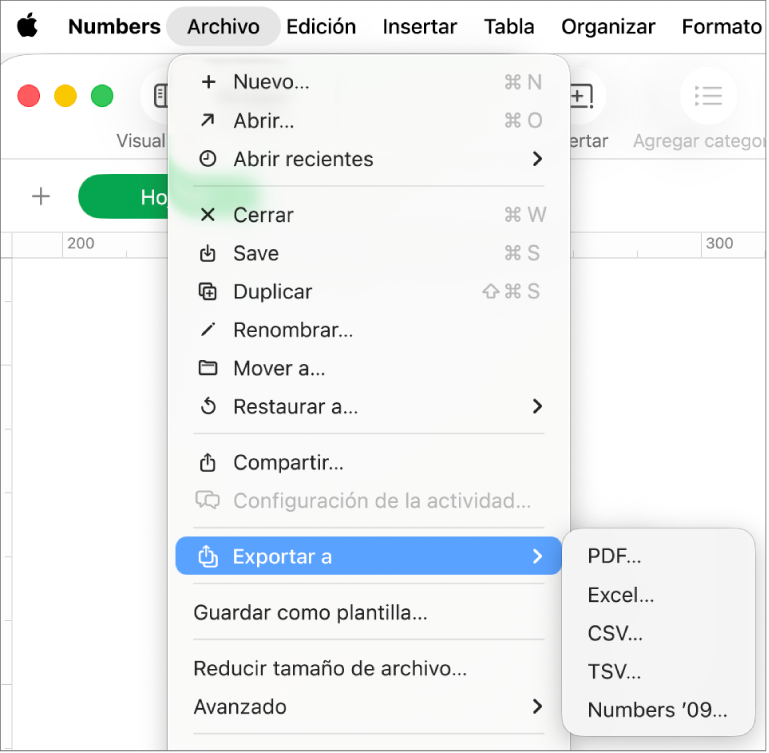Open the Organizar menu
769x753 pixels.
click(608, 26)
